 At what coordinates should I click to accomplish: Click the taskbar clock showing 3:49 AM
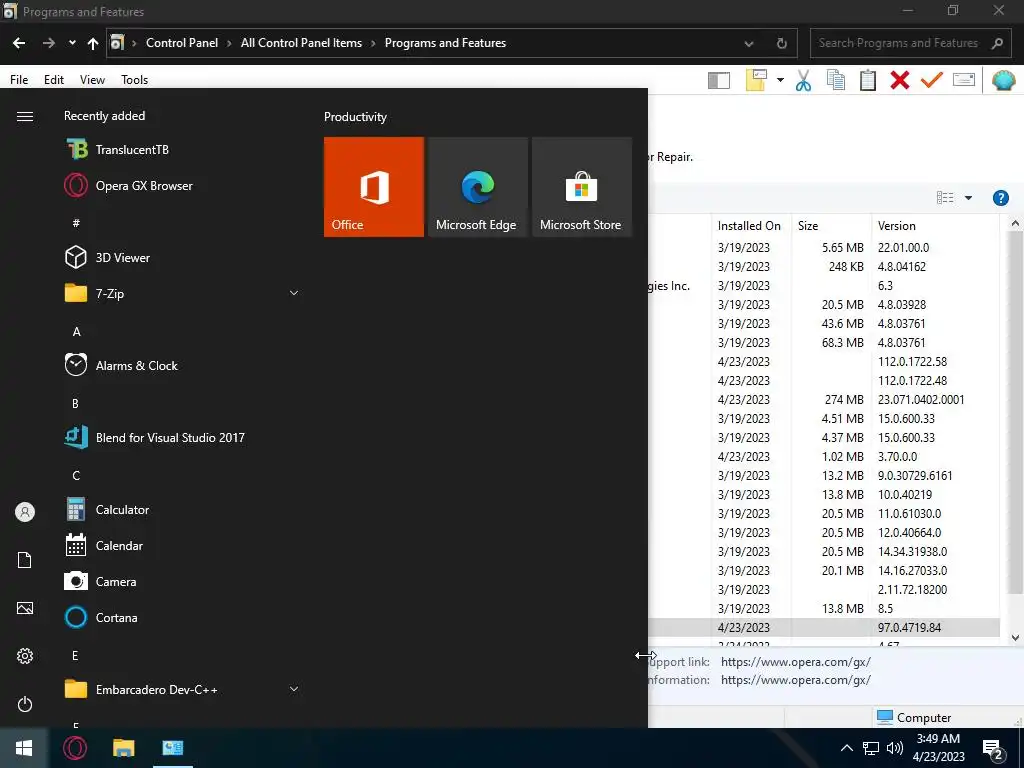pyautogui.click(x=938, y=748)
